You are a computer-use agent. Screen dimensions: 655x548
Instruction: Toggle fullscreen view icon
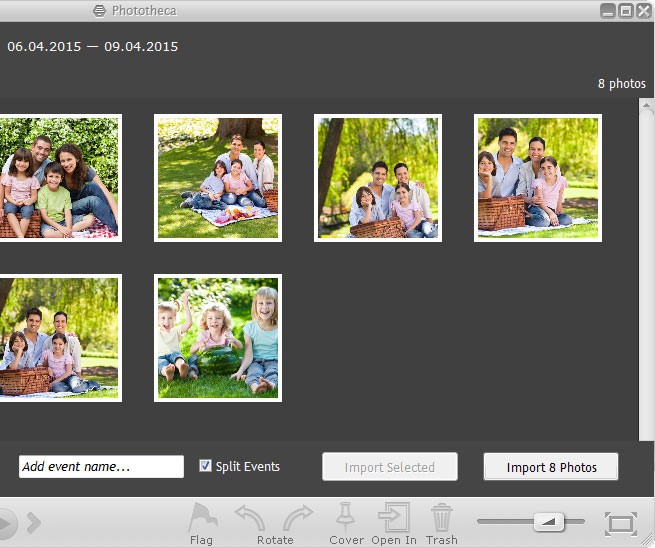click(621, 524)
